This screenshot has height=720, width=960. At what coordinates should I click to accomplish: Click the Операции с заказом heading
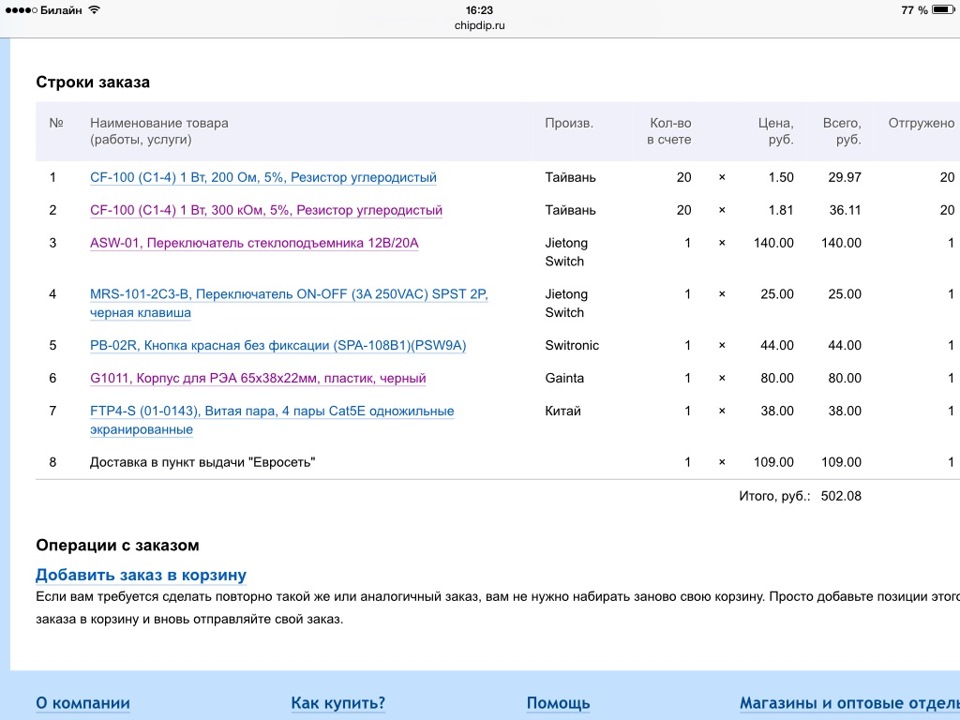coord(117,545)
